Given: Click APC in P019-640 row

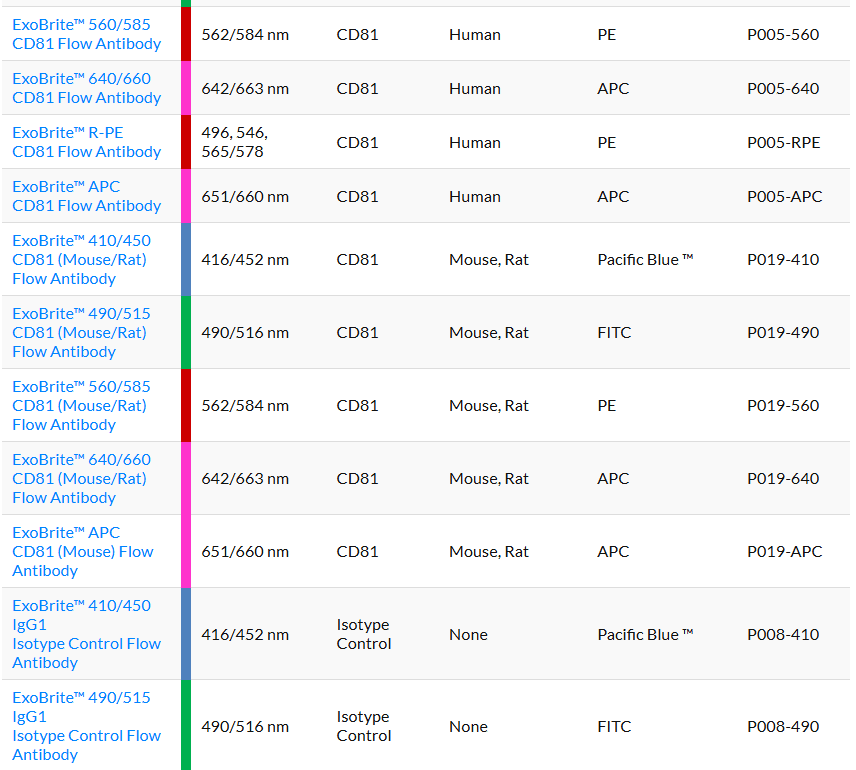Looking at the screenshot, I should click(613, 478).
